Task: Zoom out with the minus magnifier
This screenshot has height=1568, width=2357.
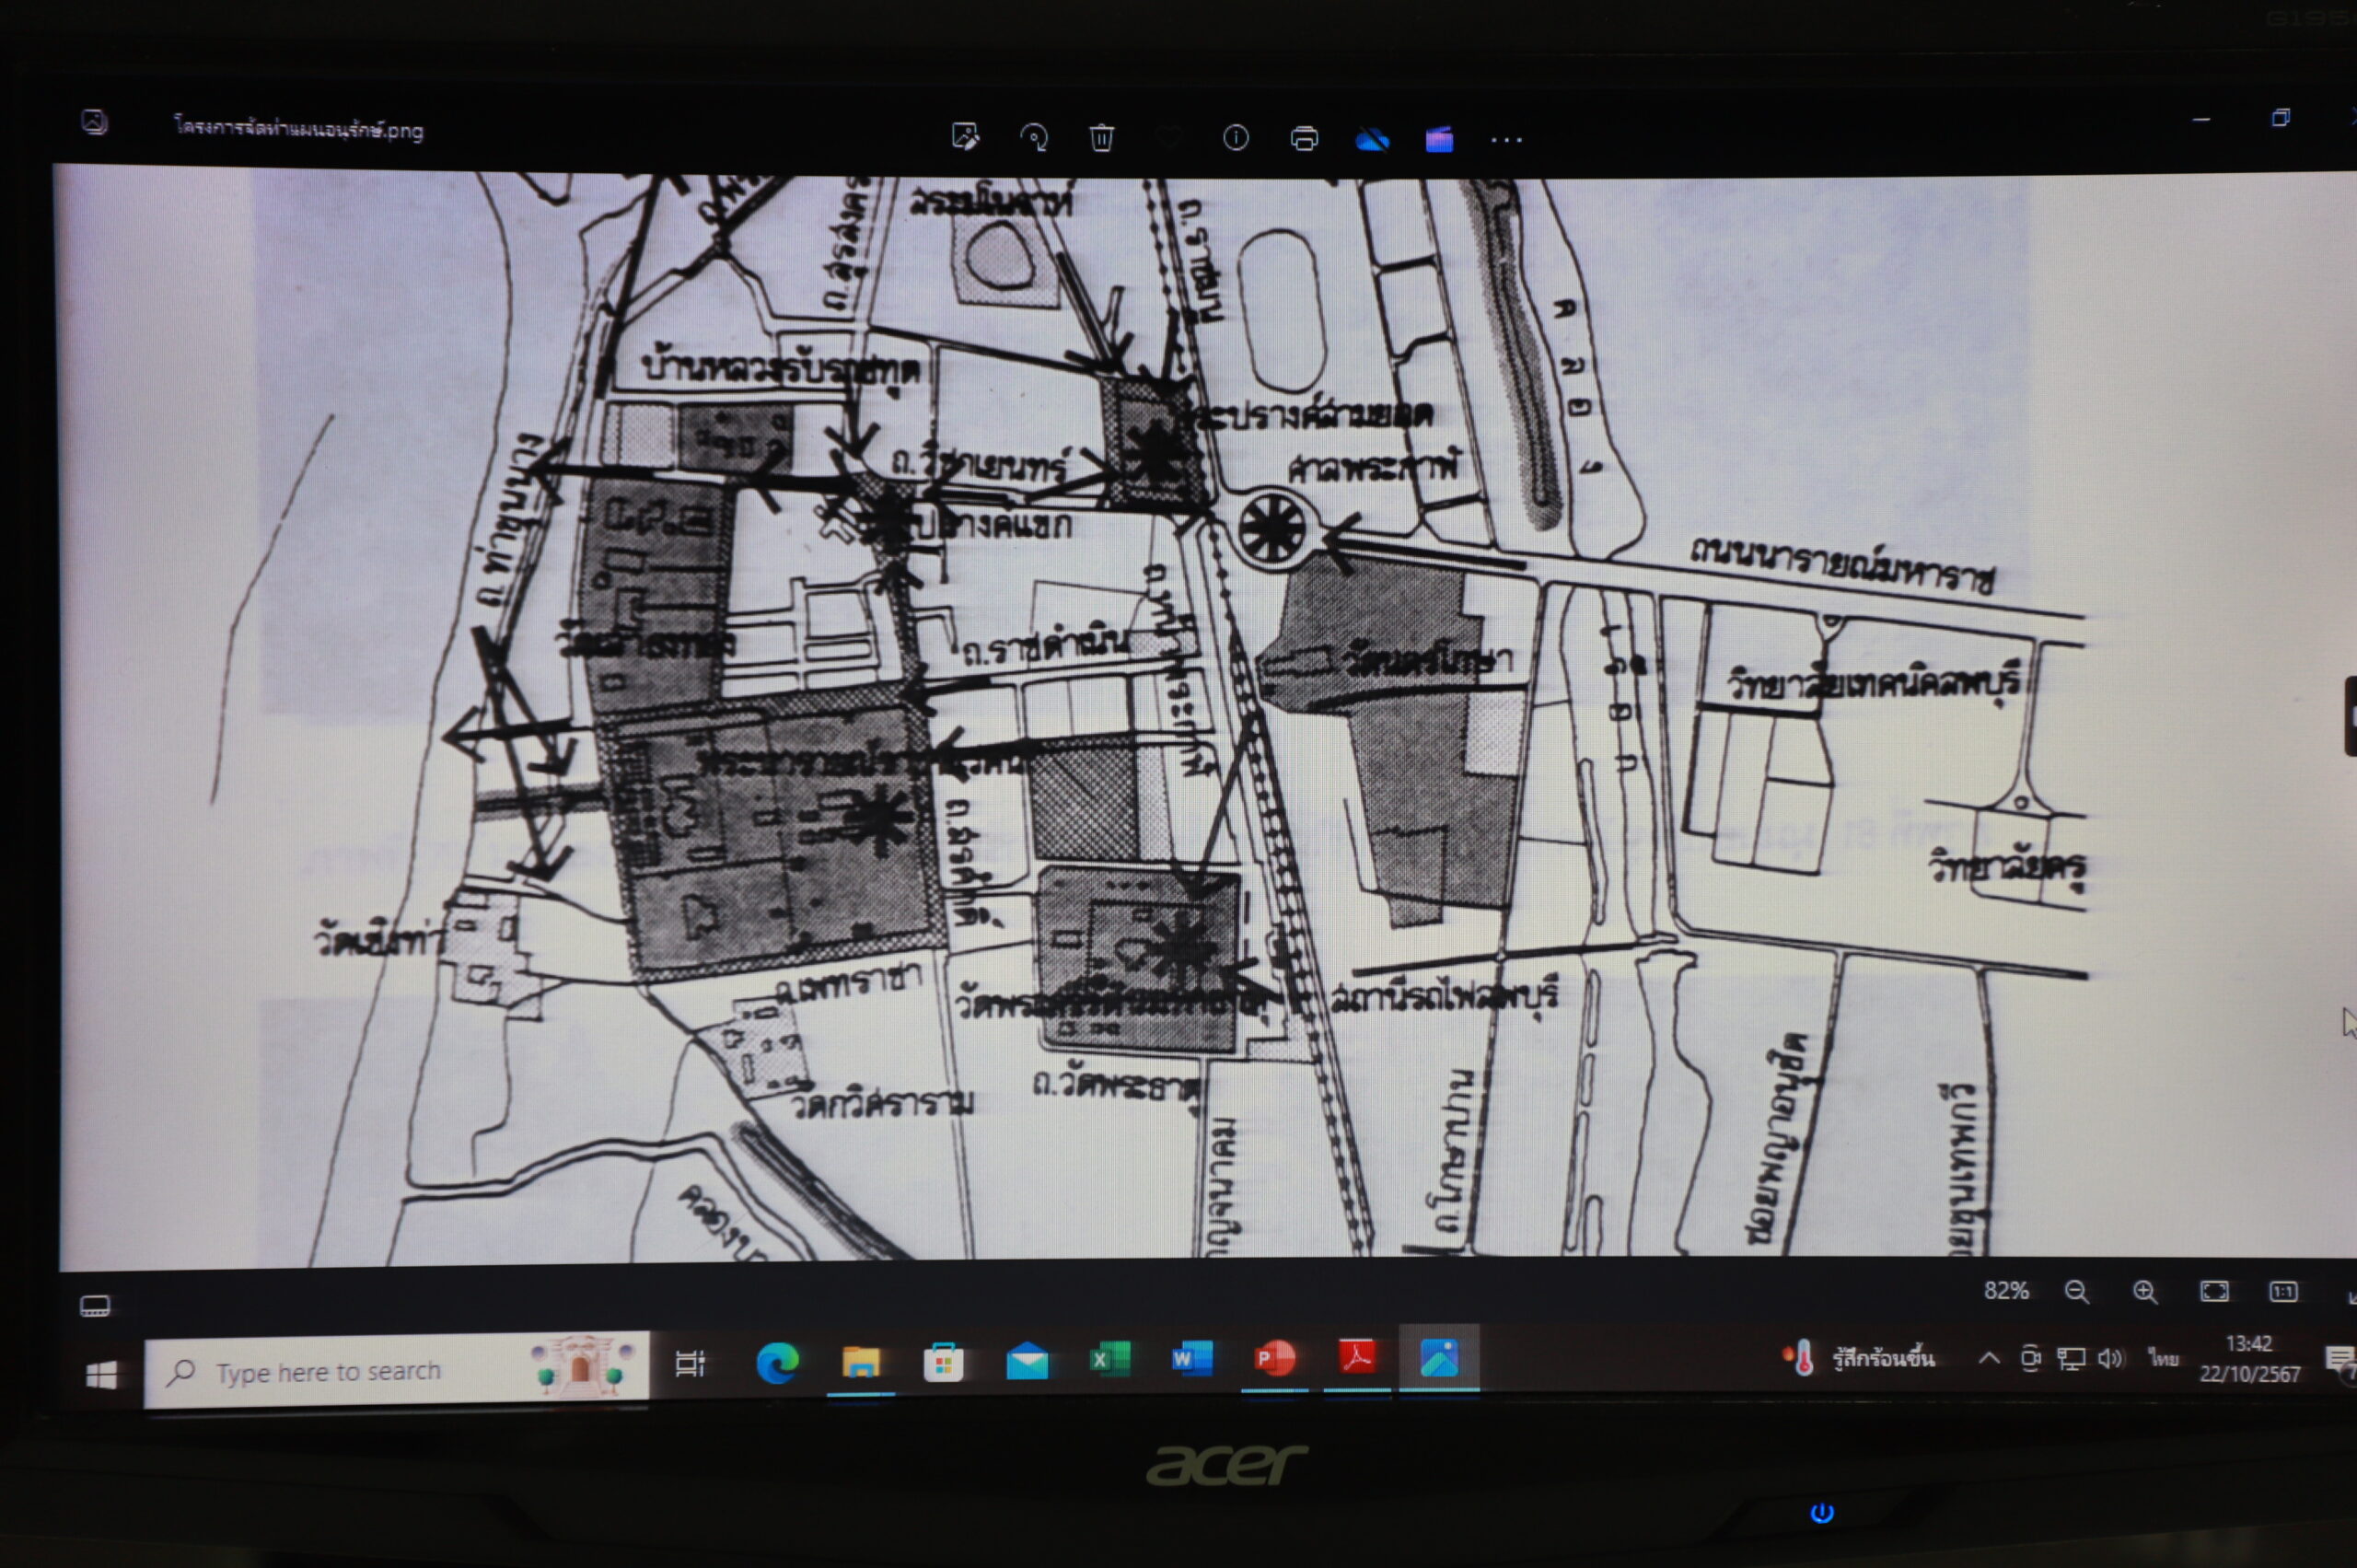Action: tap(2077, 1292)
